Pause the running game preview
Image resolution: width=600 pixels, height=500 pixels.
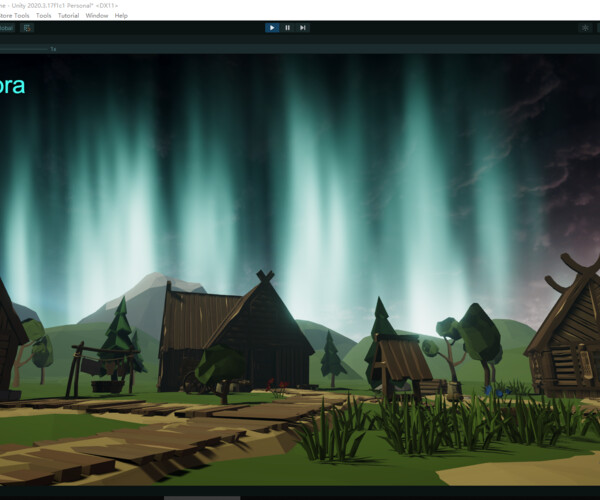287,28
